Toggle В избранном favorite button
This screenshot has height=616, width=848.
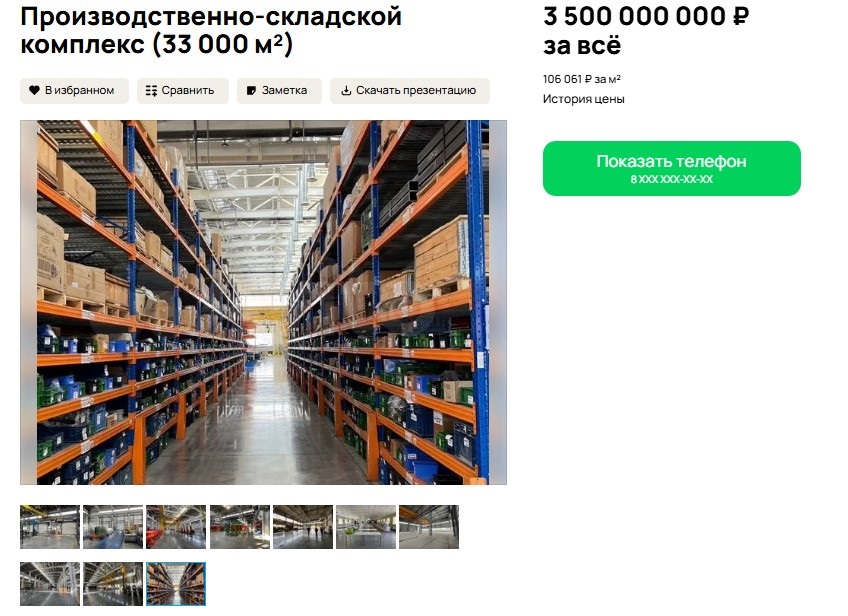coord(75,90)
